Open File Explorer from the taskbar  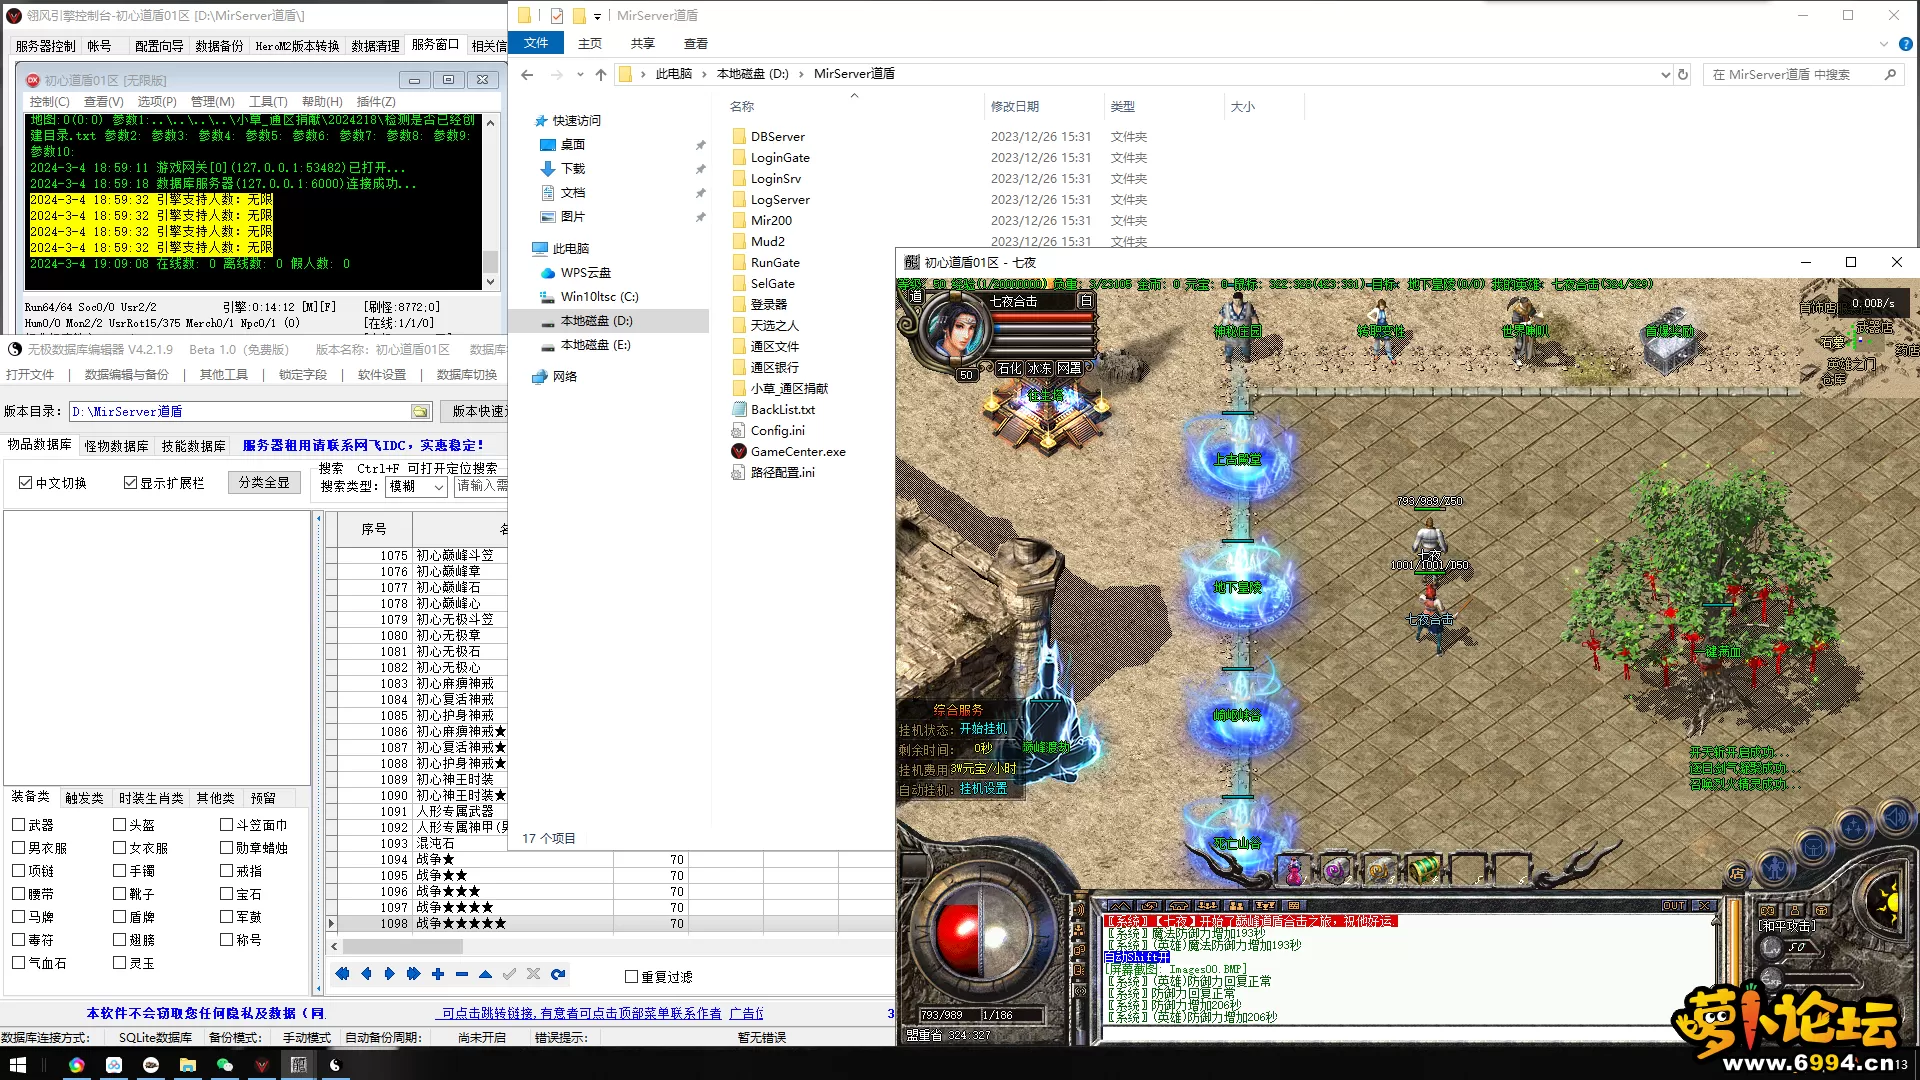187,1065
